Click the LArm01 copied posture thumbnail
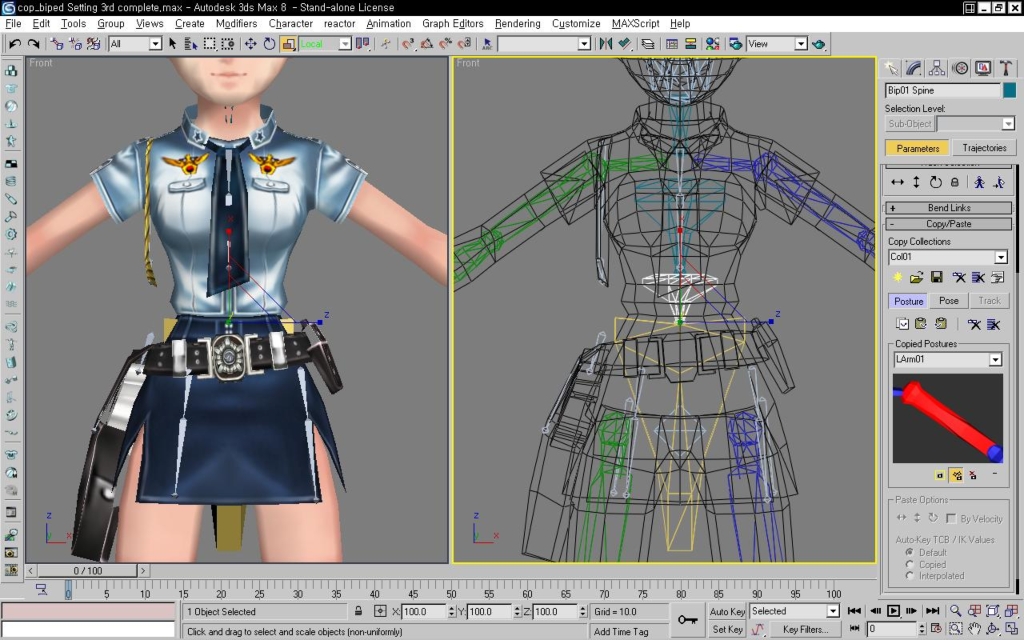Screen dimensions: 1024x640 pos(948,418)
